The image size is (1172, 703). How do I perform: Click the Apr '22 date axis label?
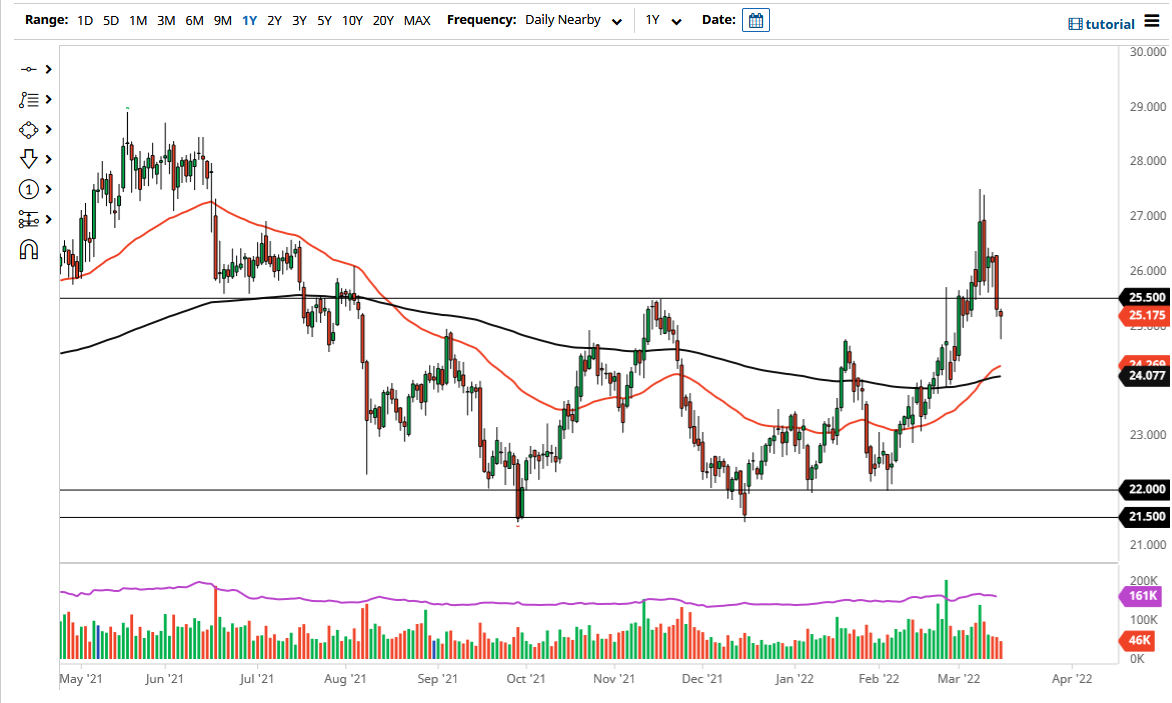pos(1072,679)
